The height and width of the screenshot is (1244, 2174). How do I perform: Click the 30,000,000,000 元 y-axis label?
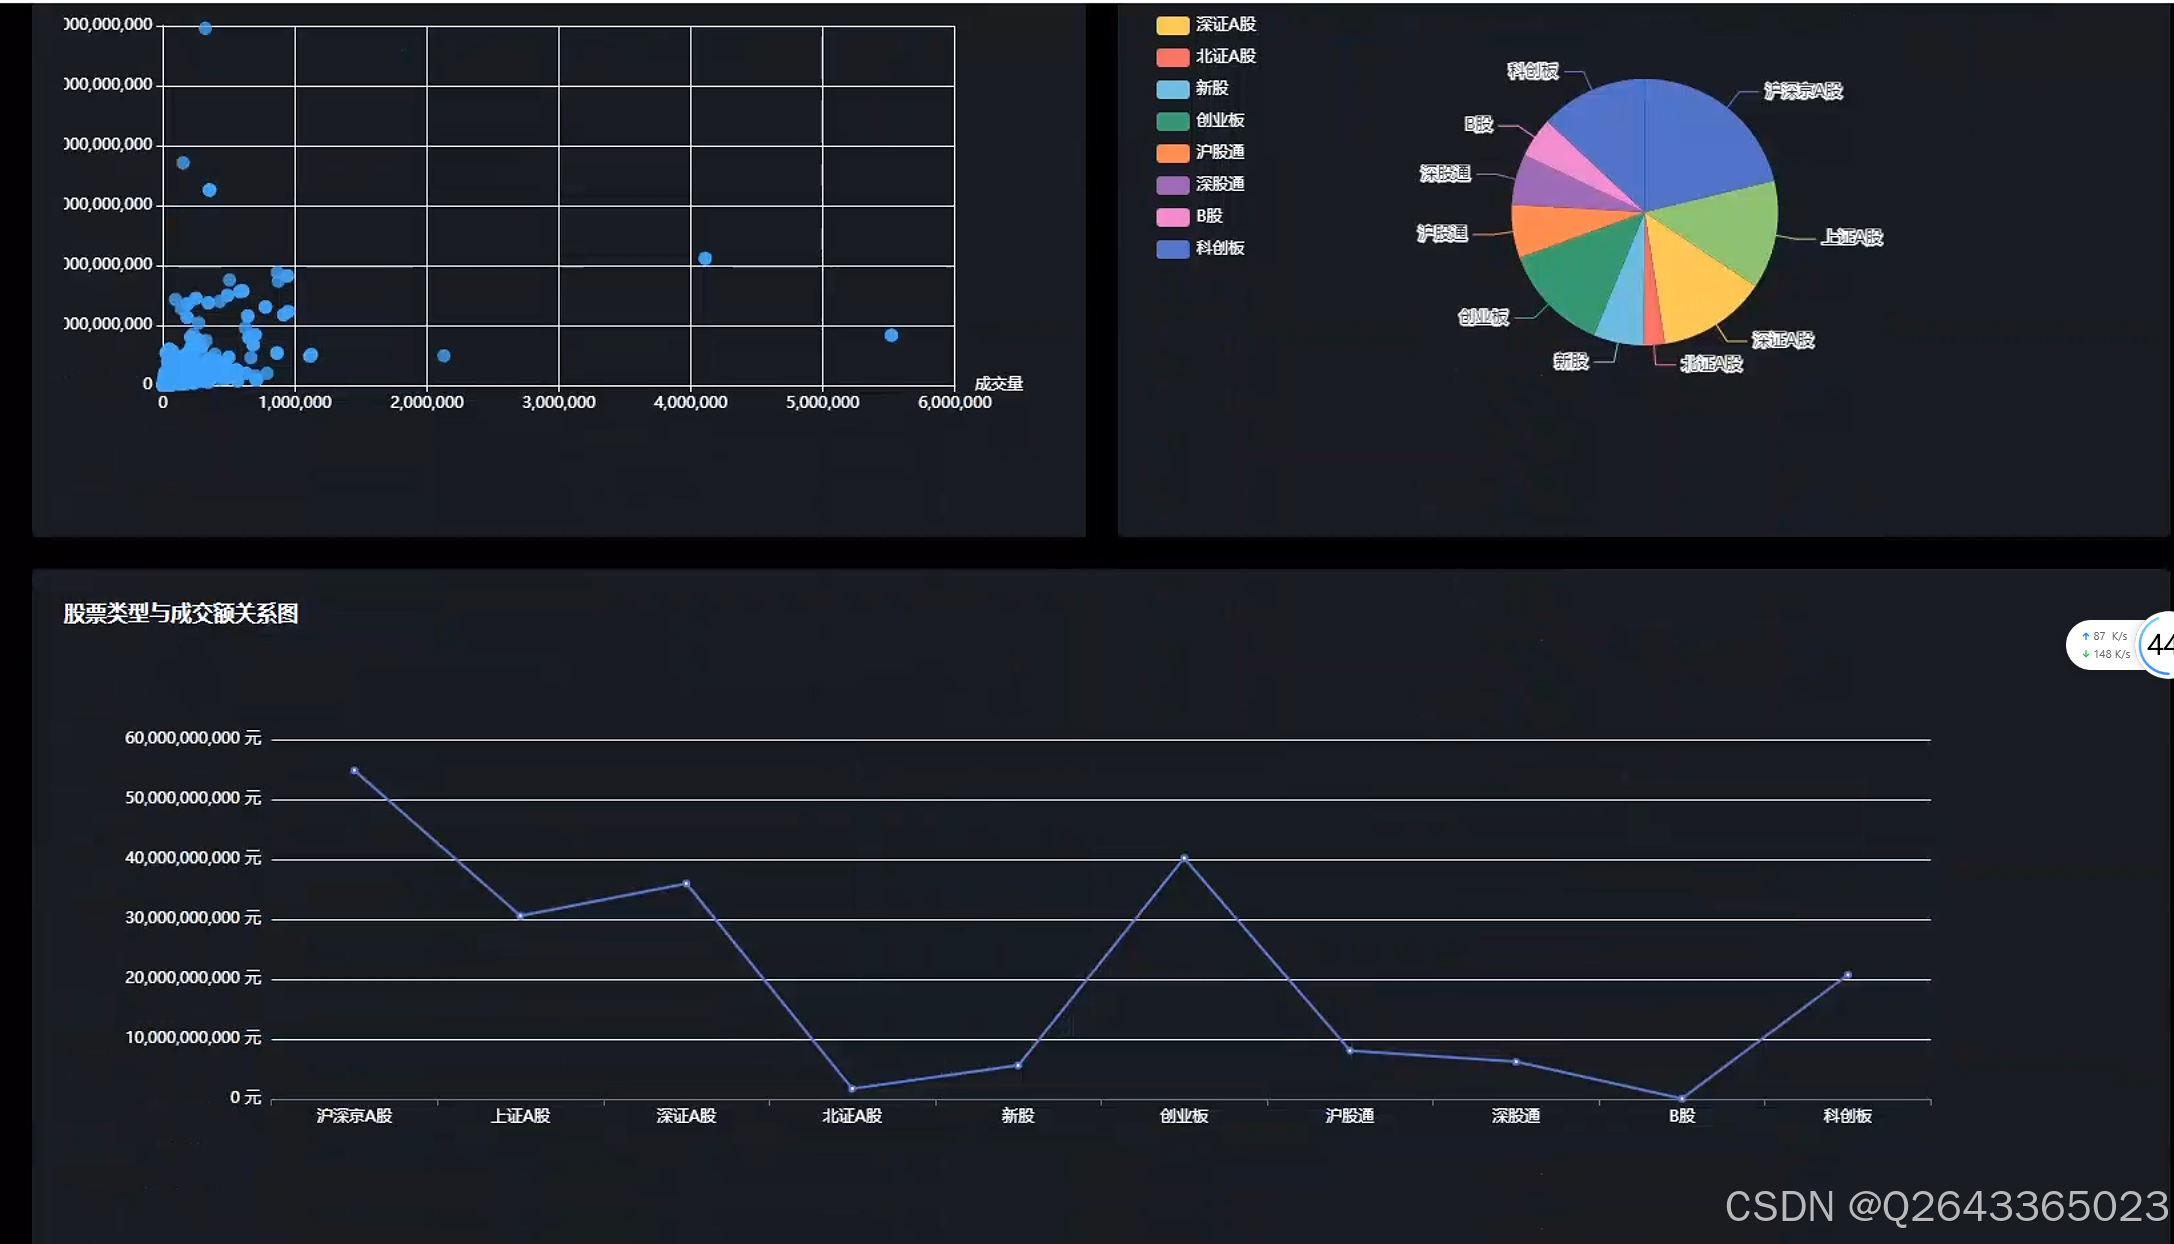click(x=193, y=918)
